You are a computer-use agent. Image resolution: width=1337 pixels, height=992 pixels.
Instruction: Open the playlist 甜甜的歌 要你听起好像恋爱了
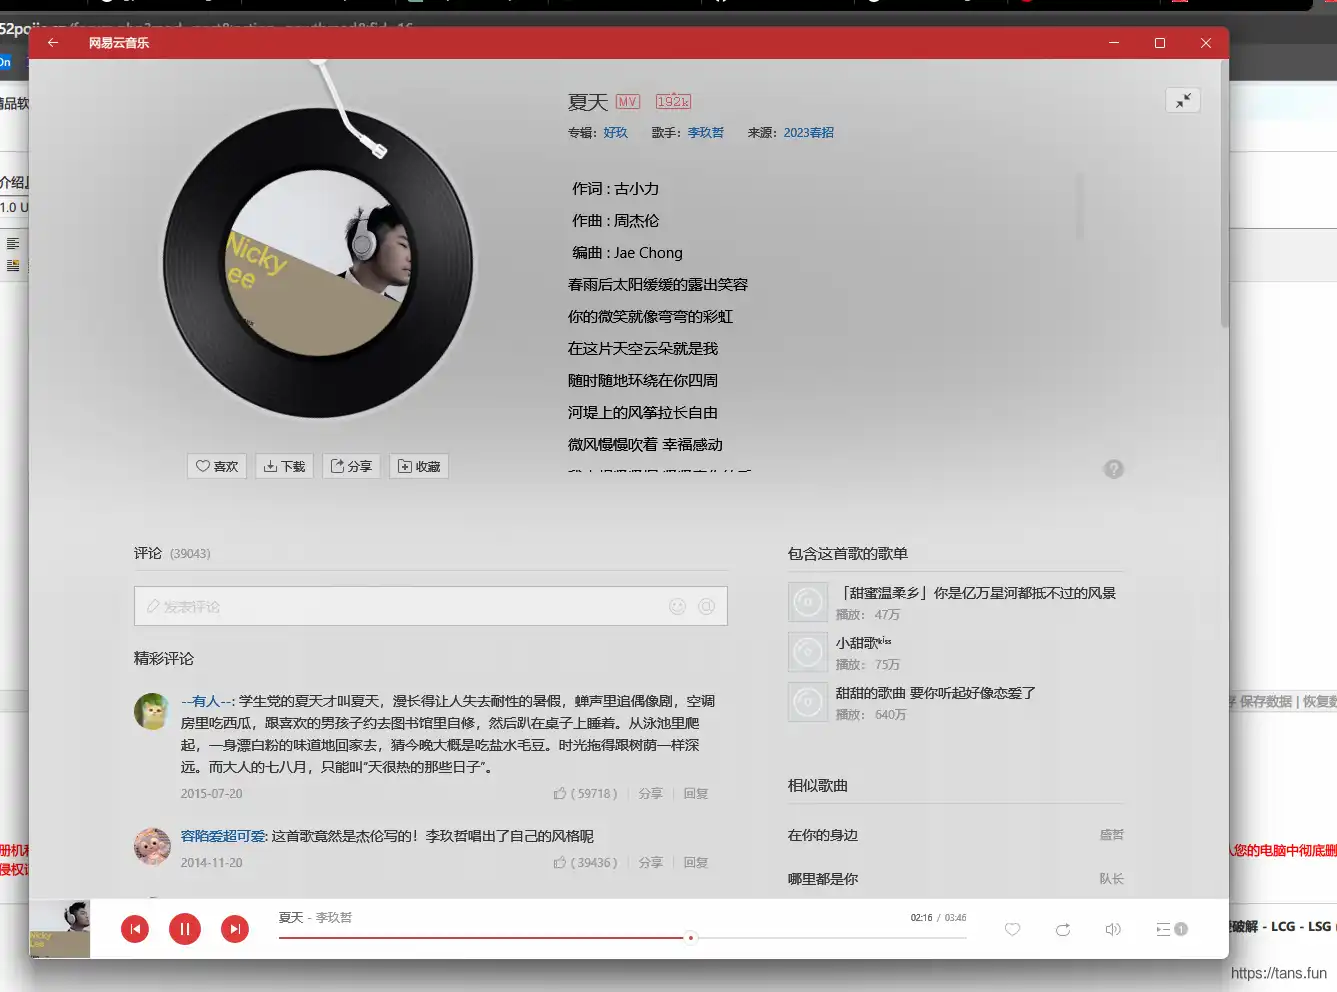(x=936, y=693)
